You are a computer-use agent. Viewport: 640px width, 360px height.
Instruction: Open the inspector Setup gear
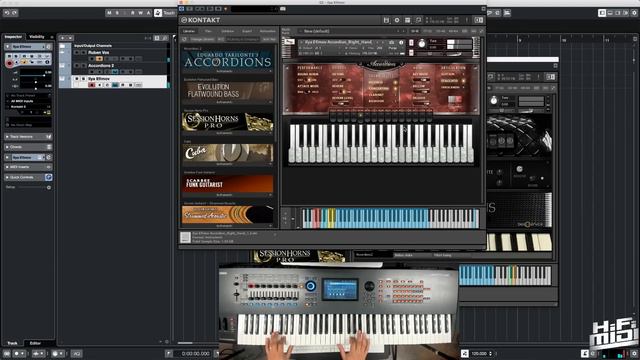point(49,187)
